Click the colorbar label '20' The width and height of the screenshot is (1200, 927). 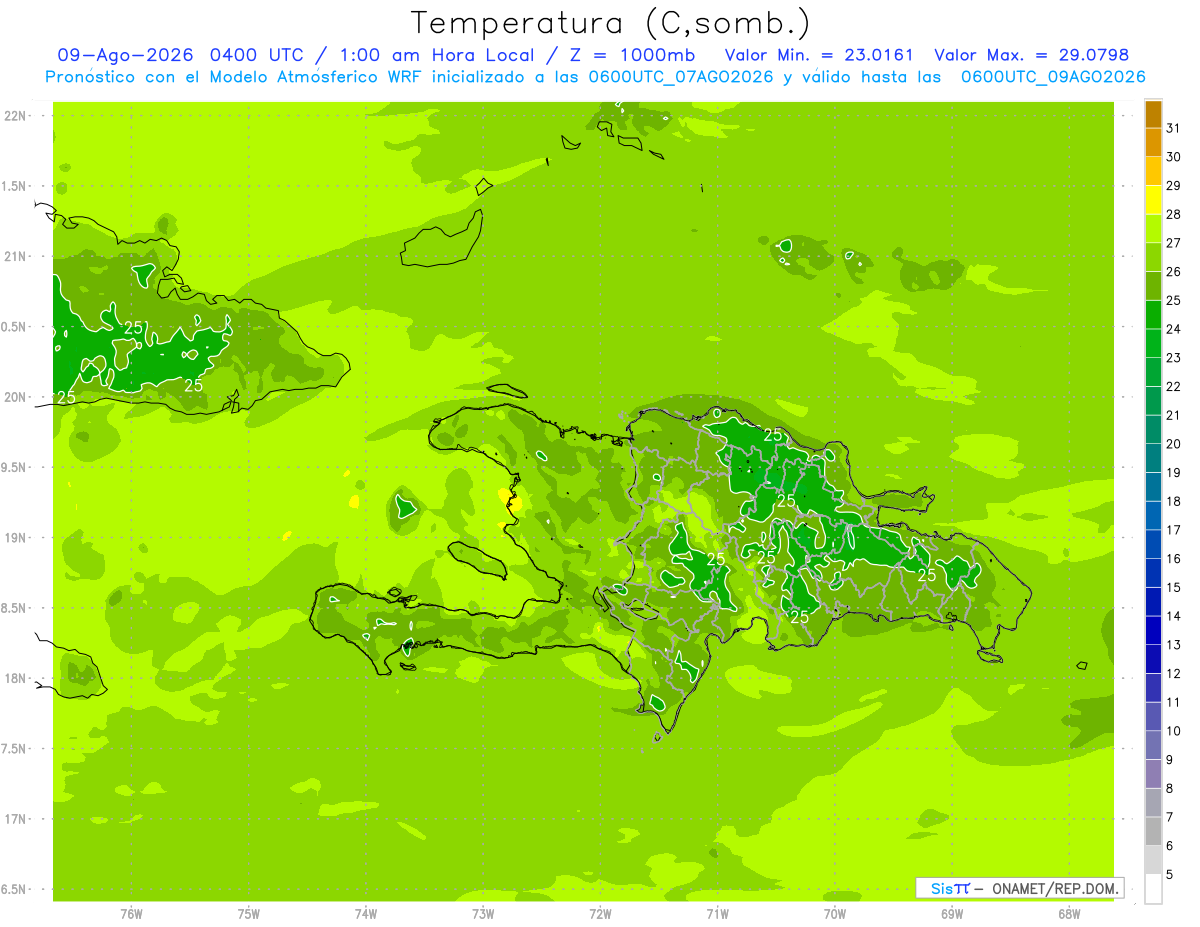(x=1173, y=444)
